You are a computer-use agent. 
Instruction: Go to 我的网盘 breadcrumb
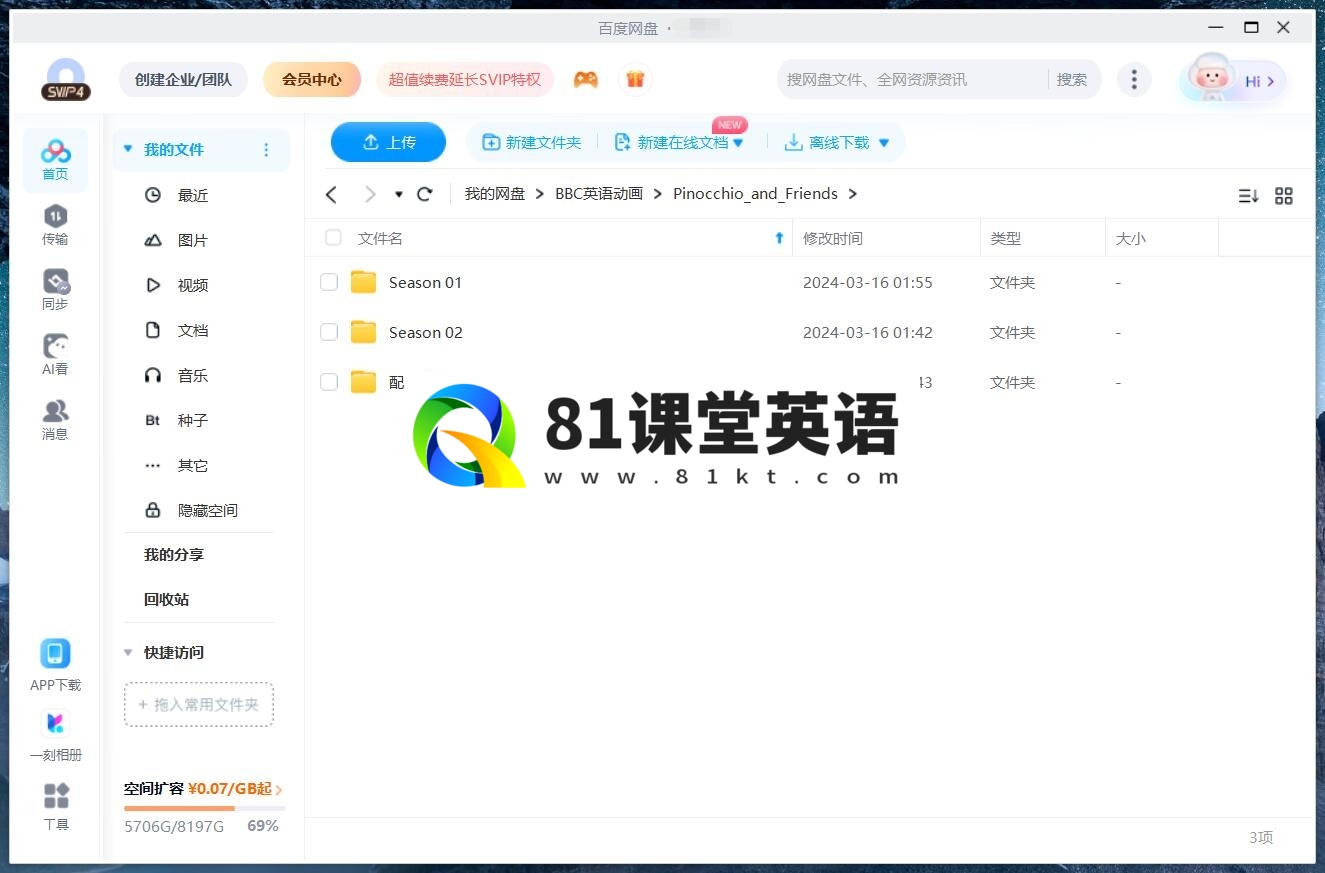[x=495, y=194]
